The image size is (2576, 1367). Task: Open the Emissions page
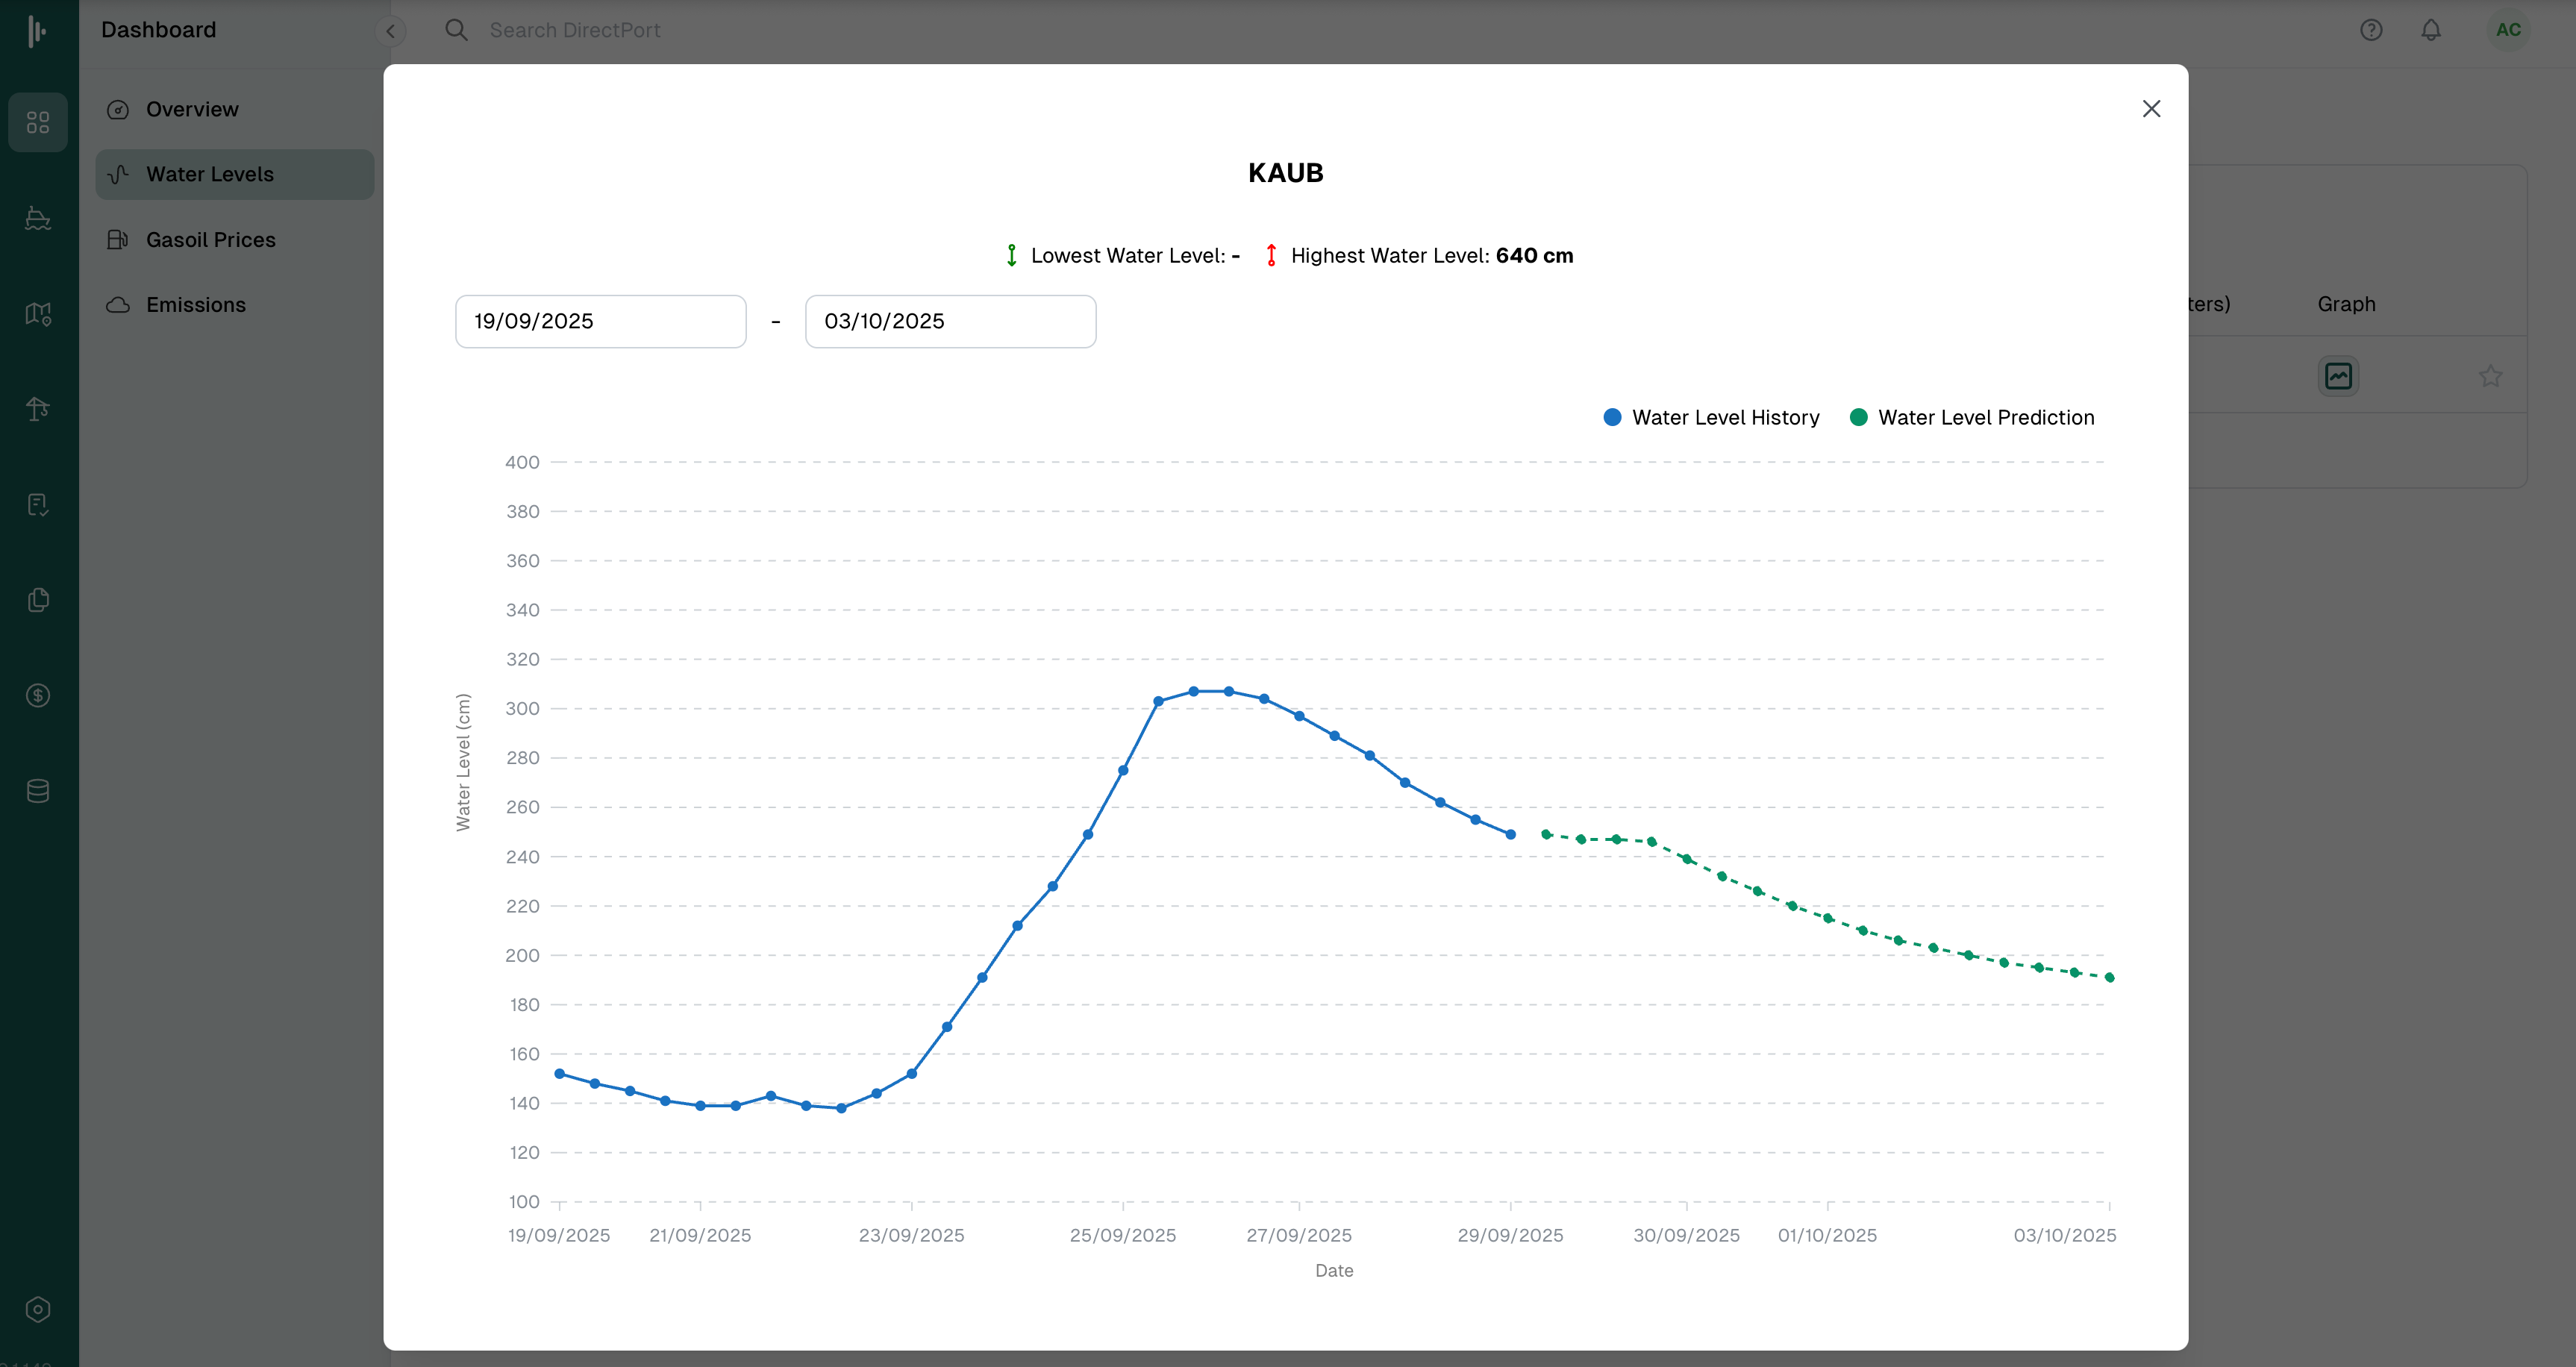tap(196, 304)
